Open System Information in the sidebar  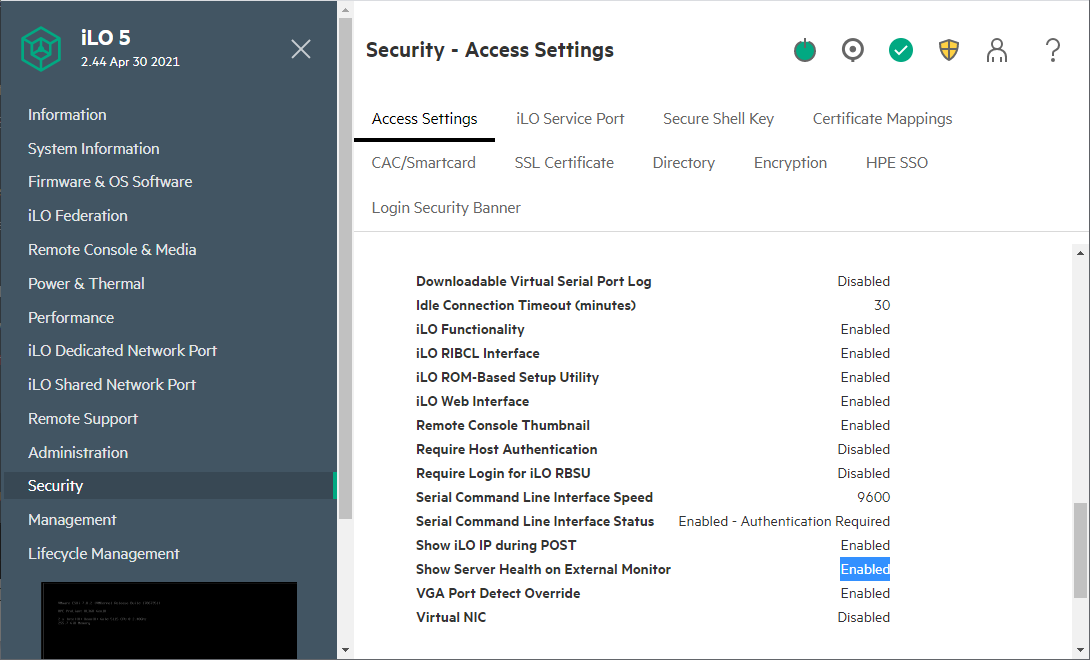93,149
